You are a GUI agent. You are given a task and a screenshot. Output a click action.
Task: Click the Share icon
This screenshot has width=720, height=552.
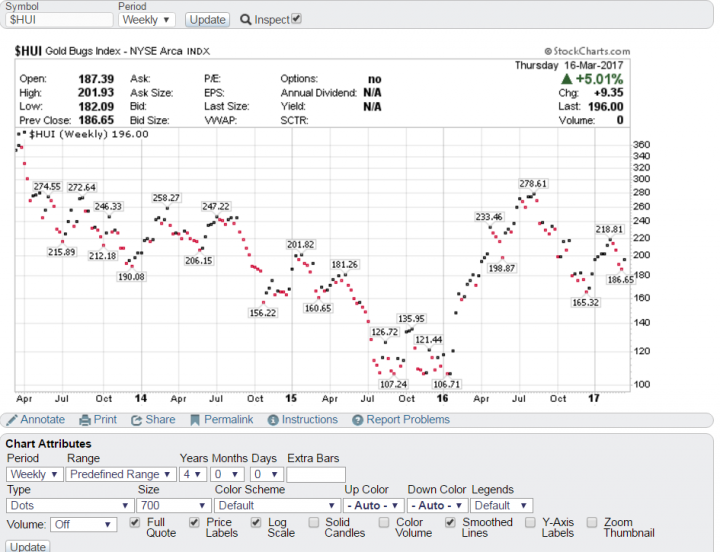pyautogui.click(x=137, y=420)
